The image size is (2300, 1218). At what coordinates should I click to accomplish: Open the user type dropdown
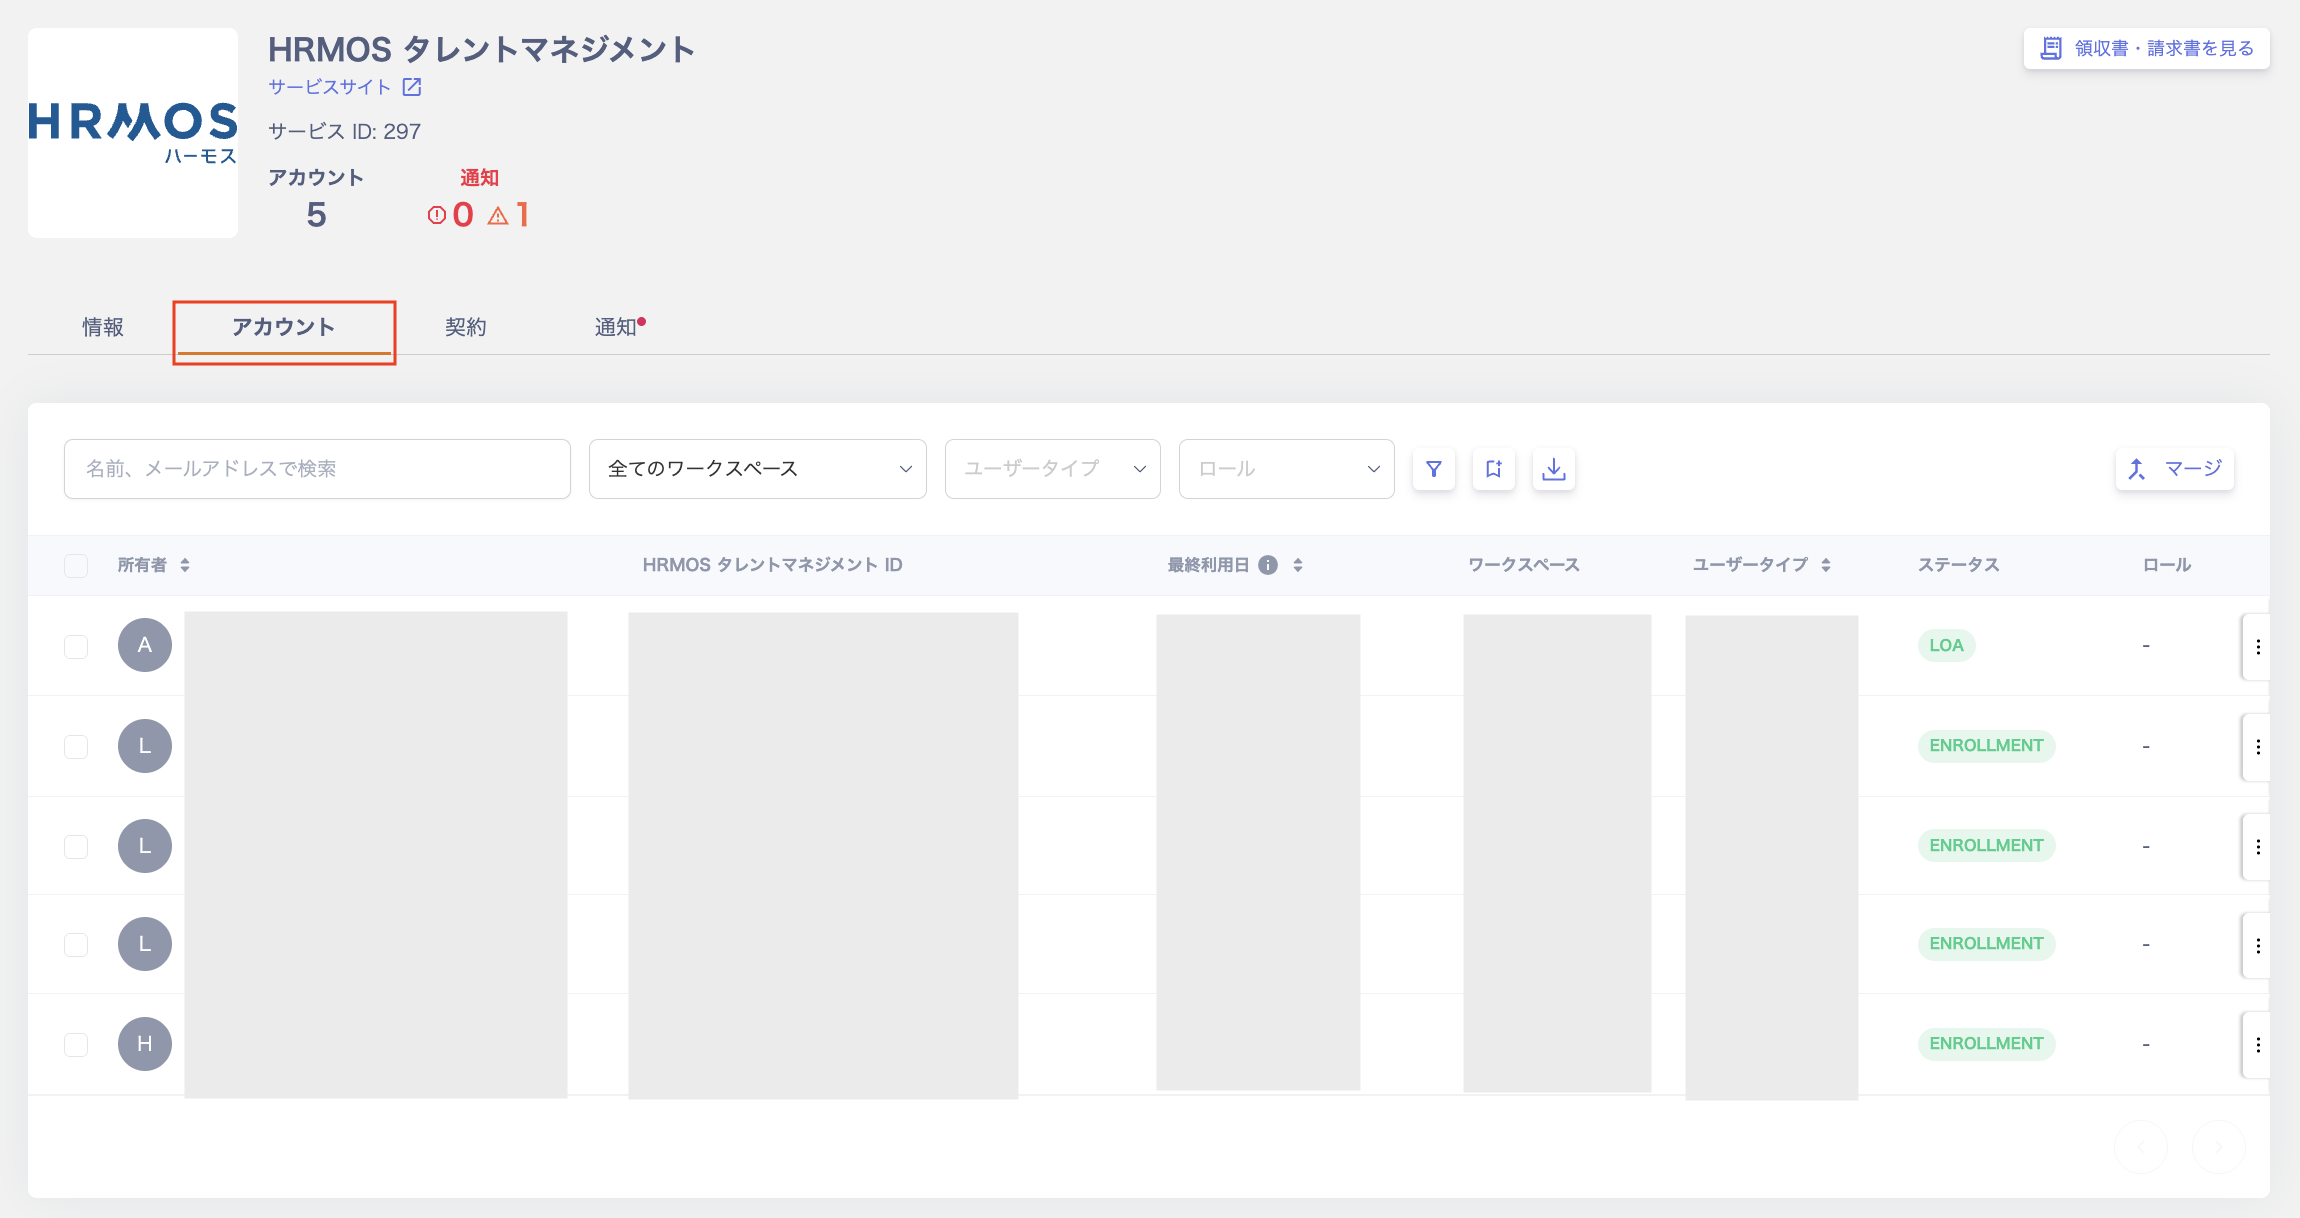1052,469
